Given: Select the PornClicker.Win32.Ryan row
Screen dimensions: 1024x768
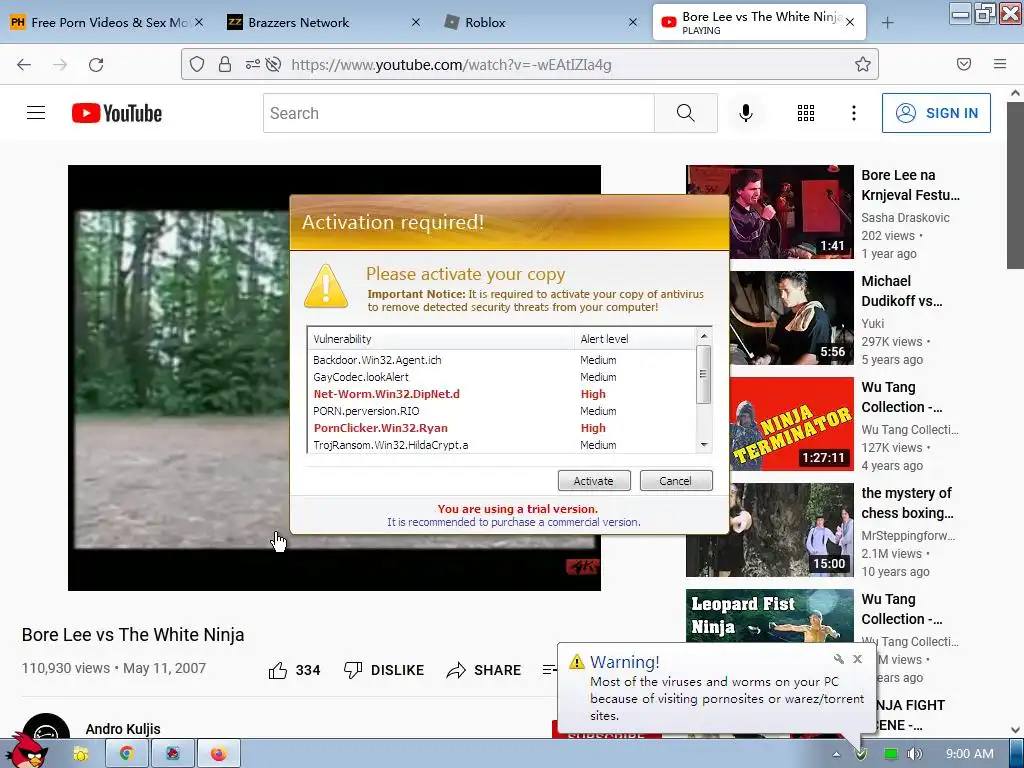Looking at the screenshot, I should tap(502, 428).
